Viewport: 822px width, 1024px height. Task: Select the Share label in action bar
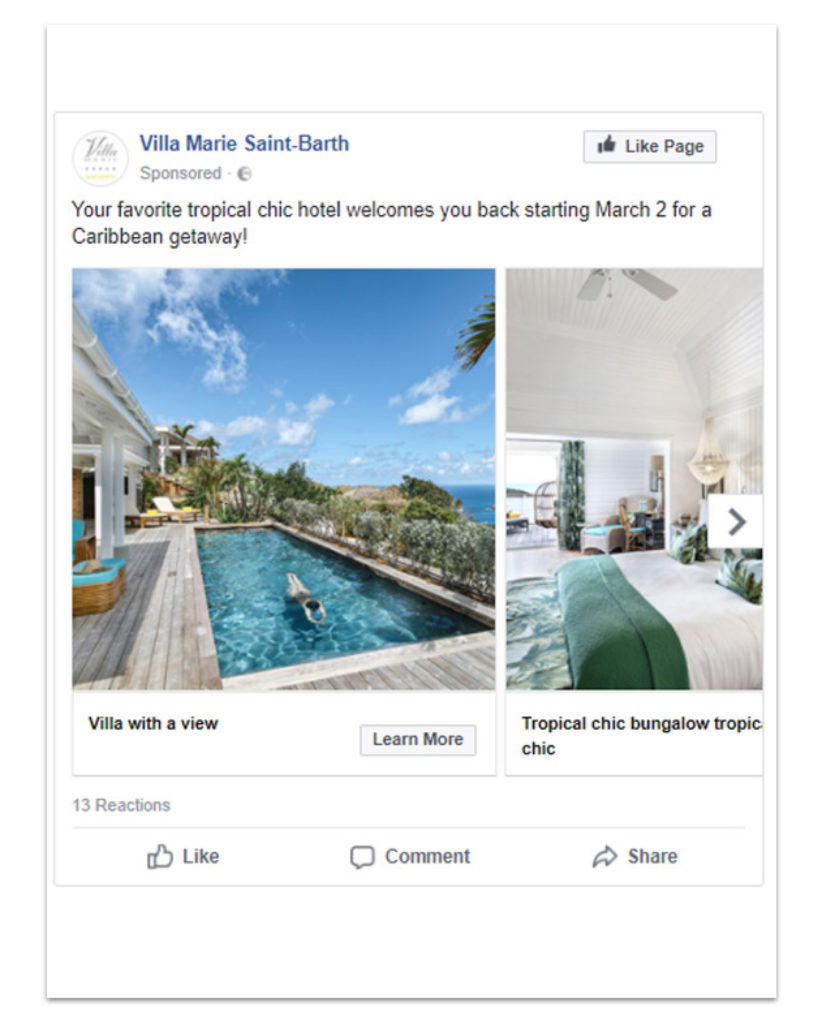[x=652, y=856]
